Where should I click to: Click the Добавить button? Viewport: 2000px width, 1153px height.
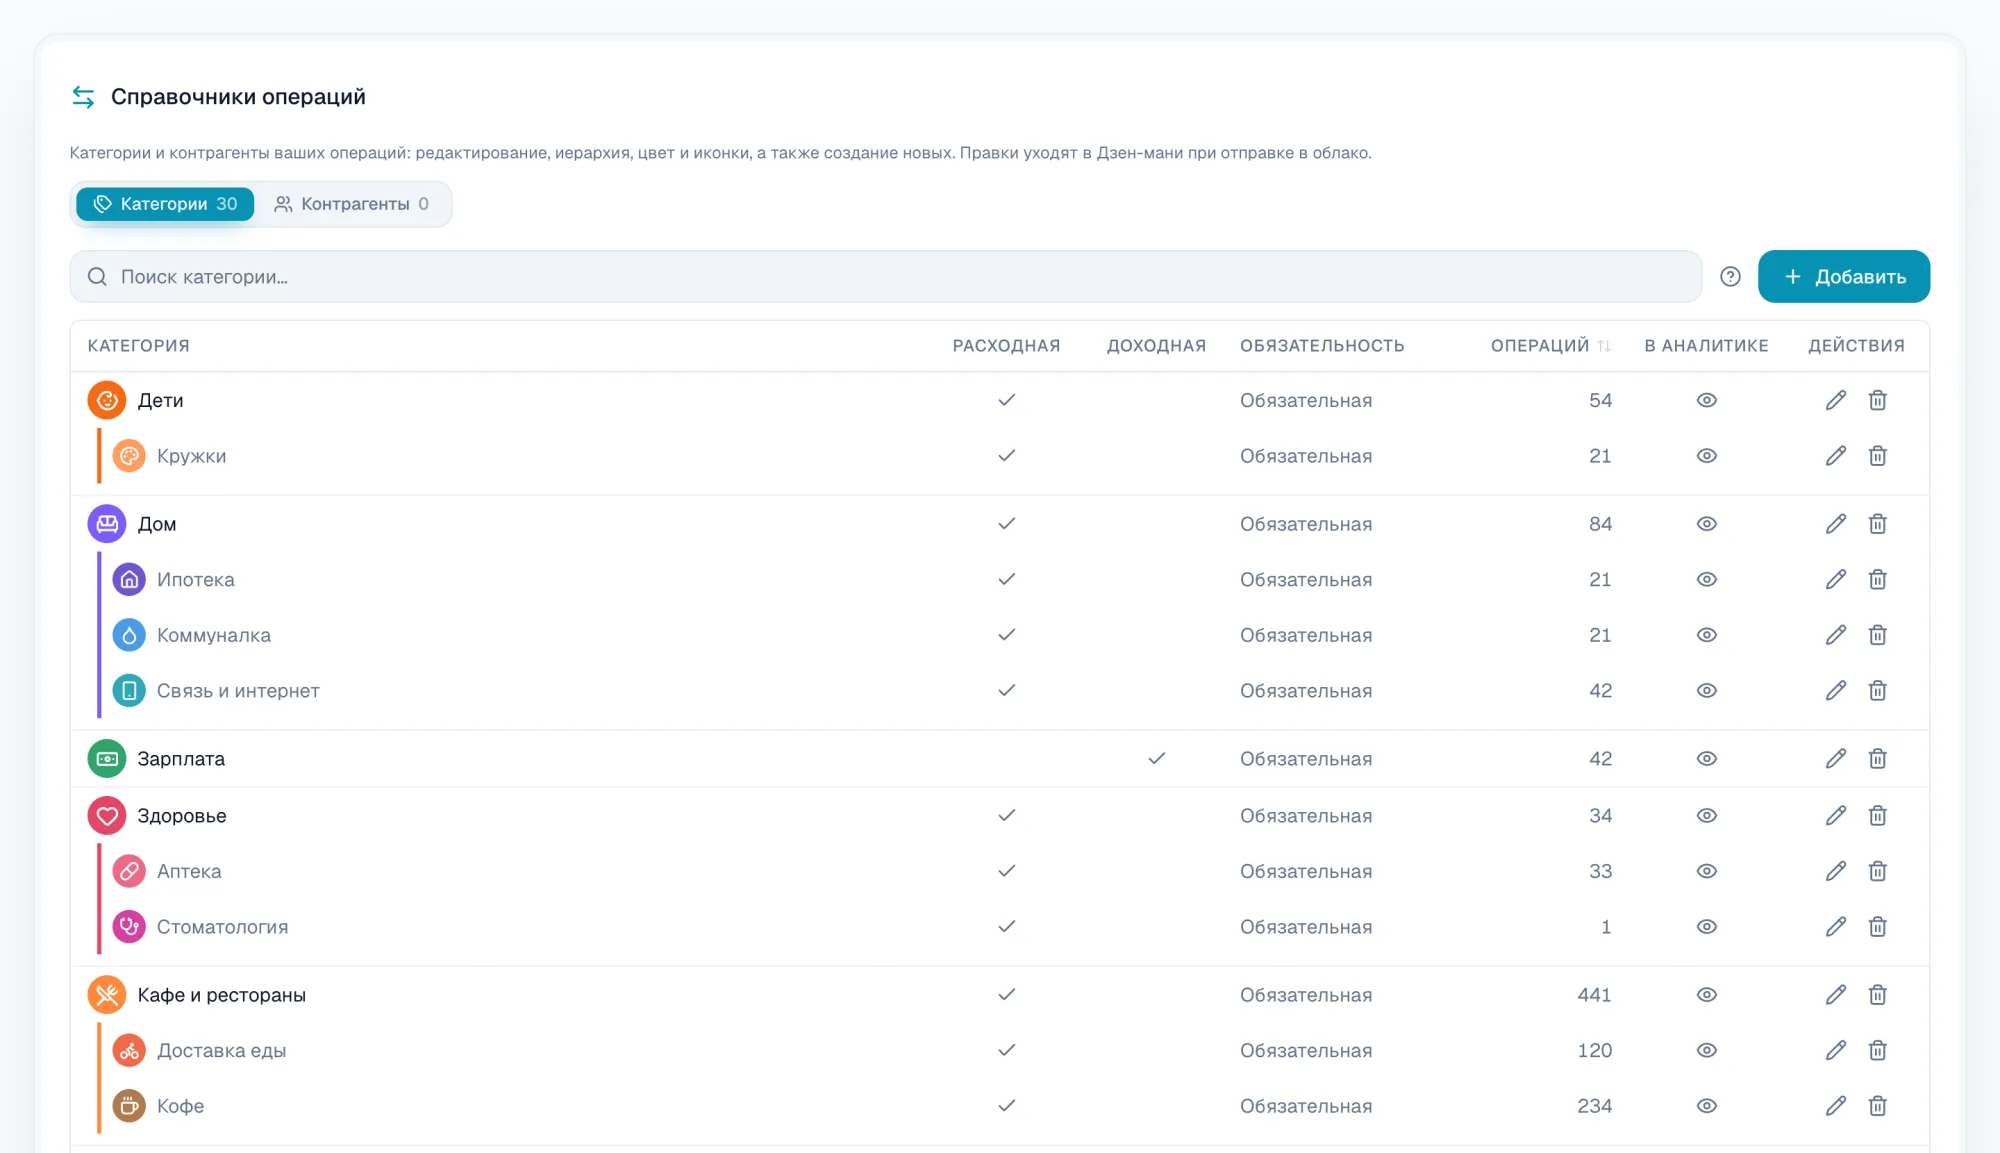pyautogui.click(x=1844, y=277)
